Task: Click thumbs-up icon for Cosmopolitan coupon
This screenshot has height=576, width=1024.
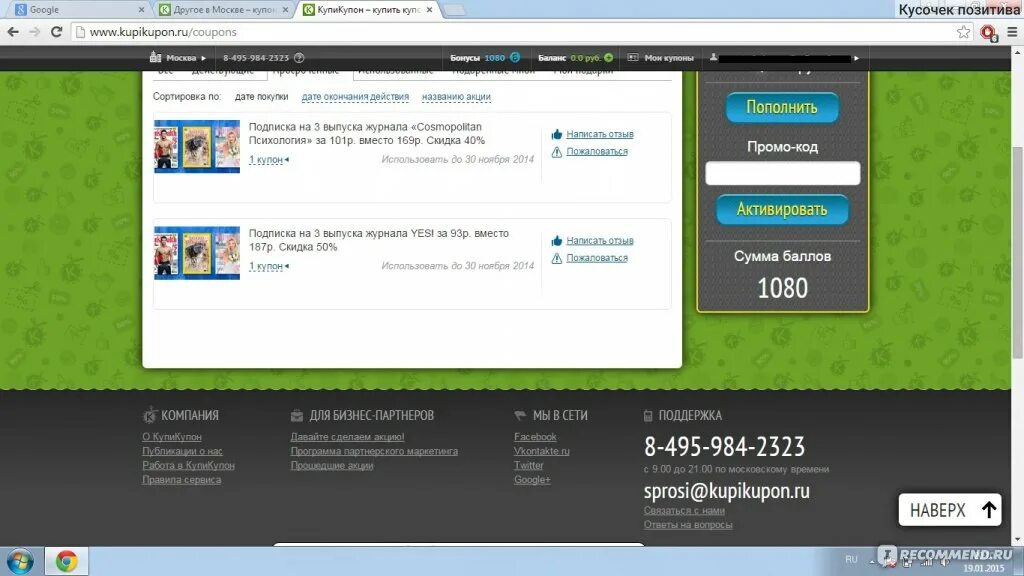Action: point(556,135)
